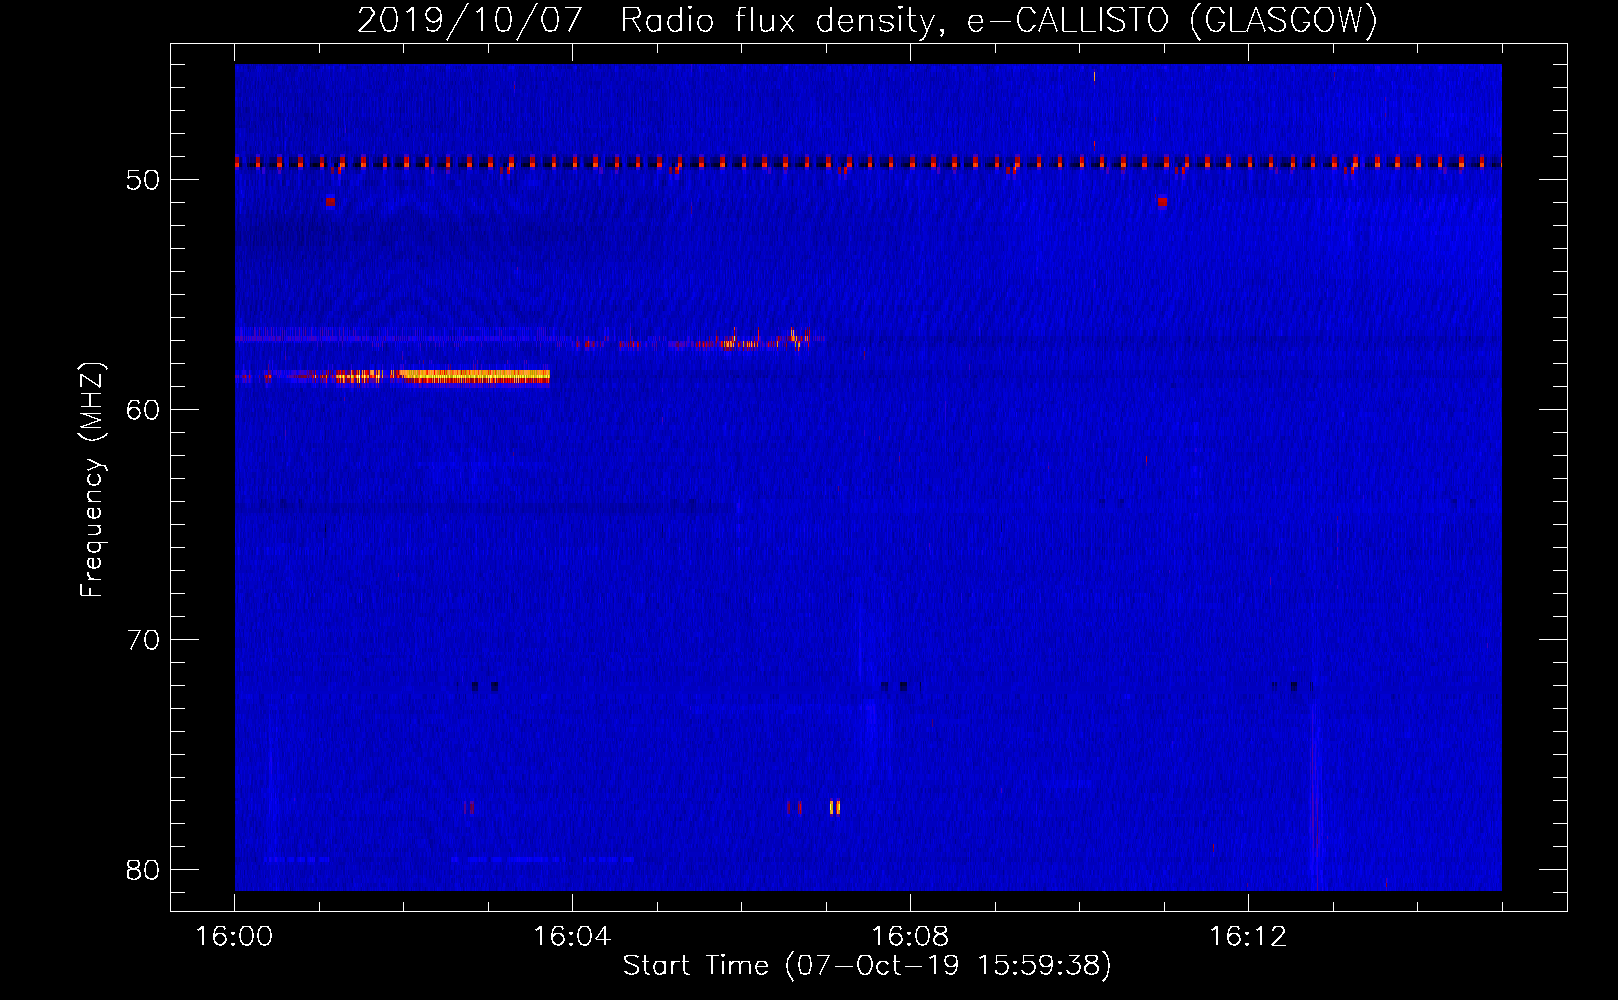
Task: Click the red spot near 51 MHz after 16:10
Action: tap(1162, 201)
